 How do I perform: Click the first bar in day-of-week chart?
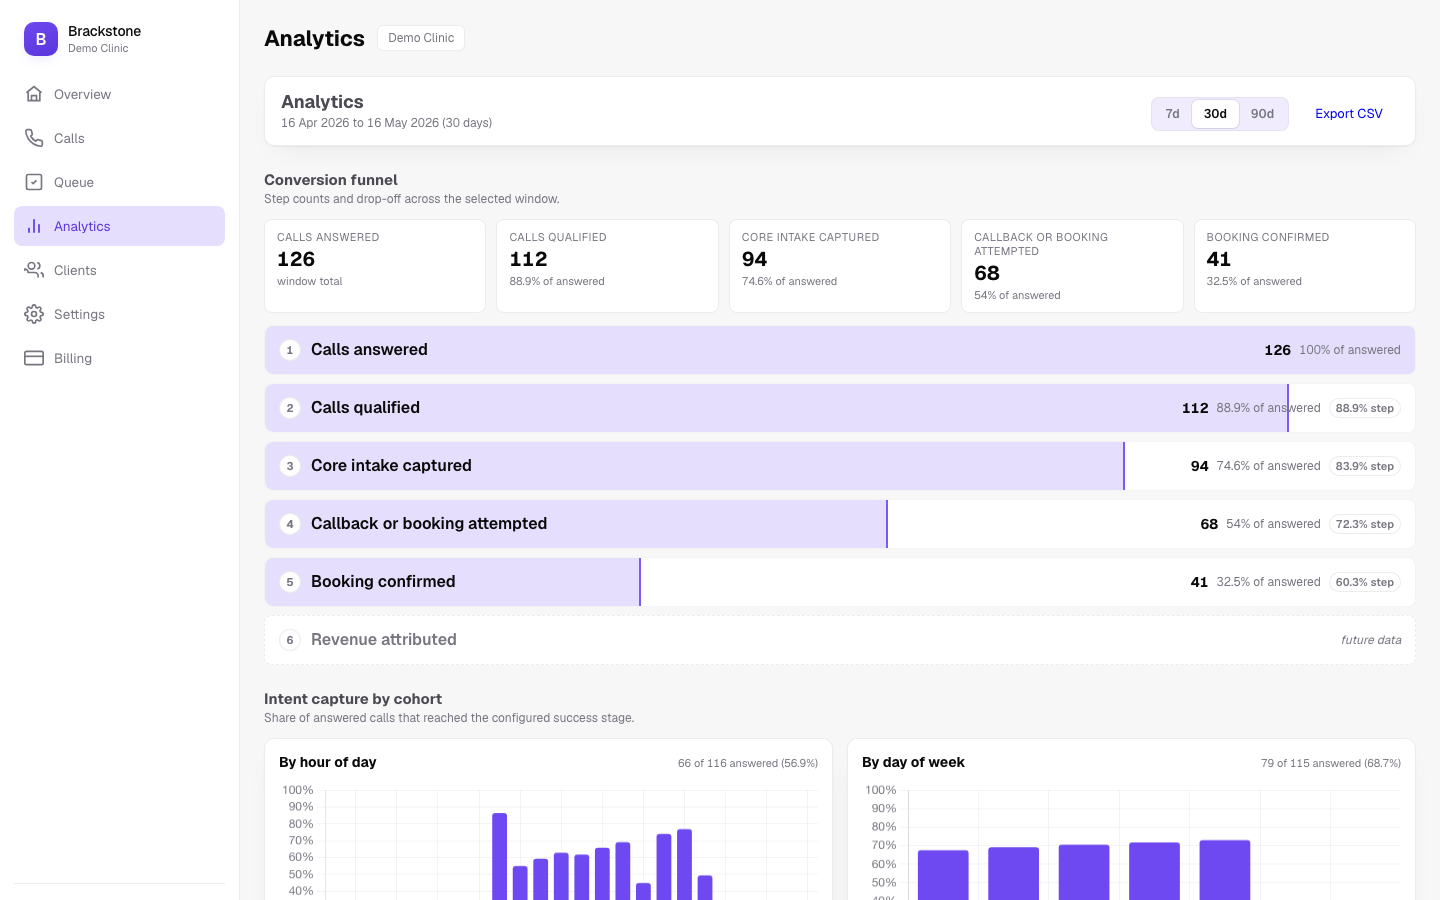click(943, 875)
